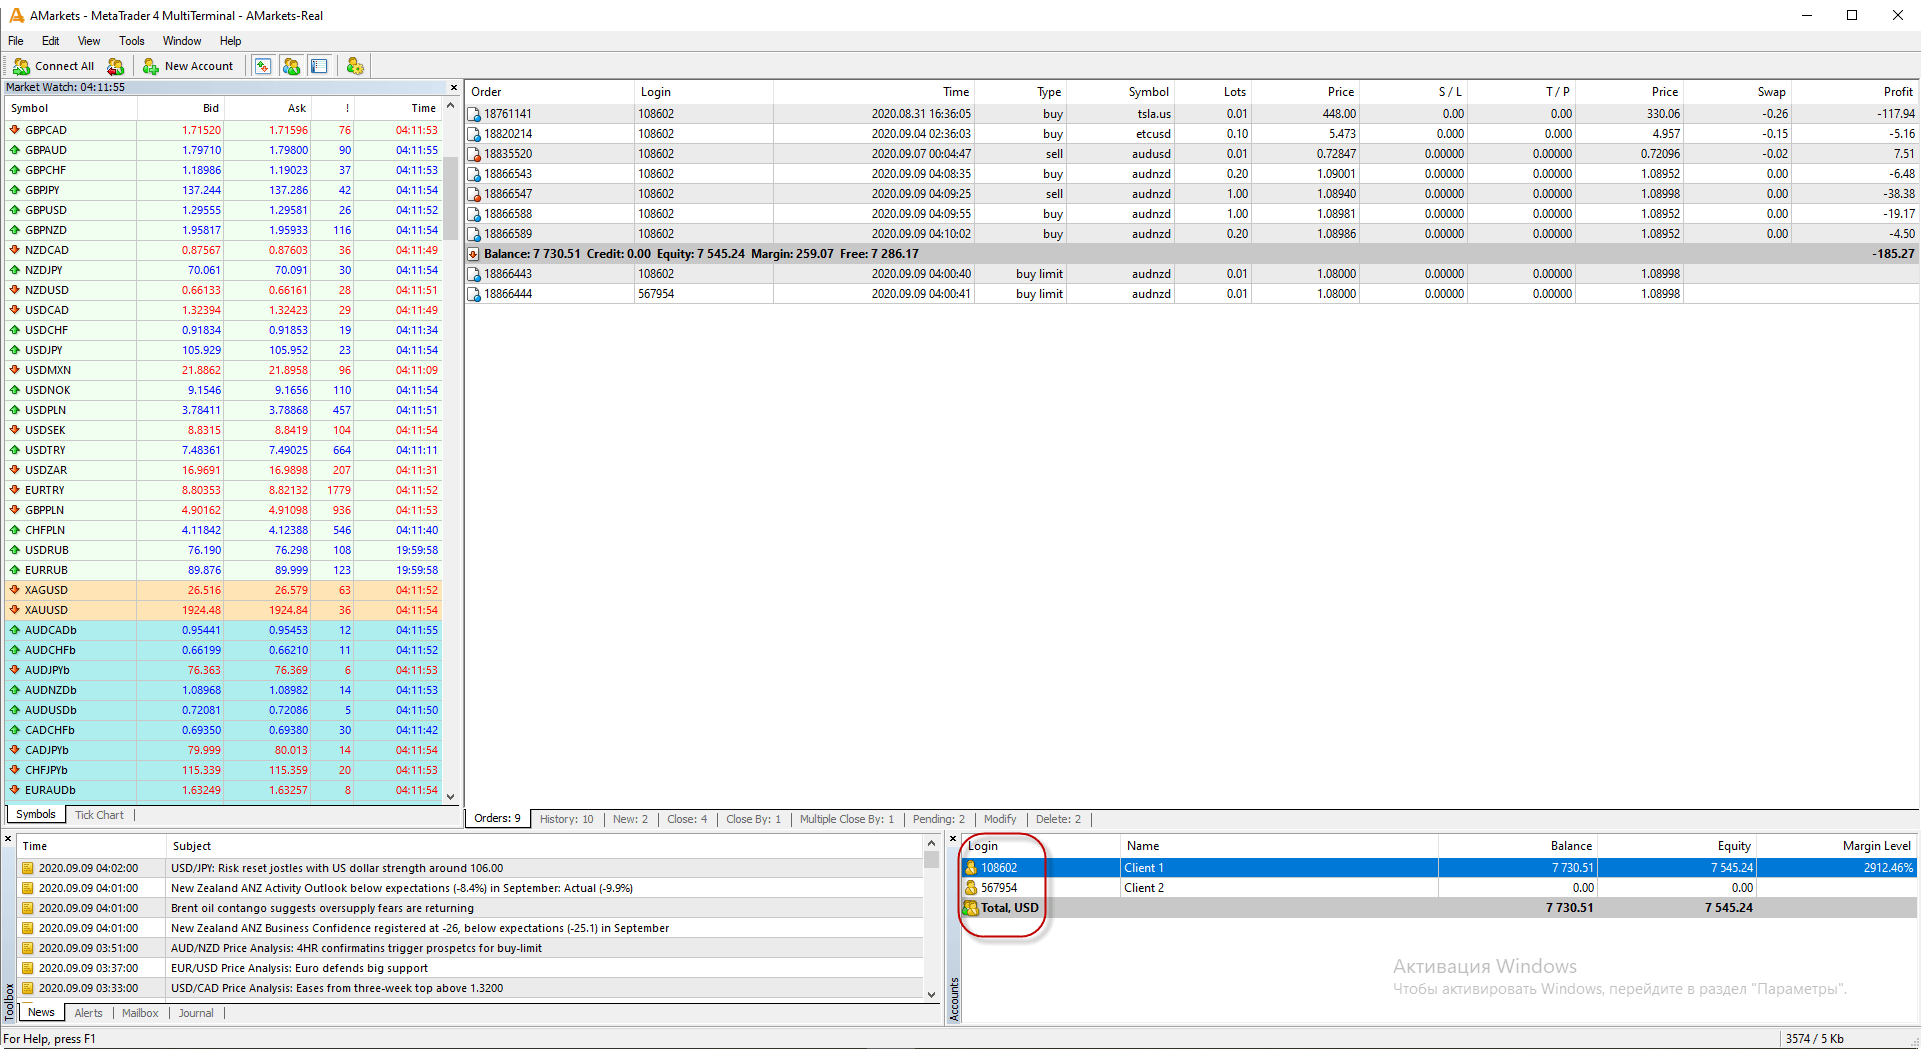Image resolution: width=1921 pixels, height=1049 pixels.
Task: Open the Tools menu
Action: tap(131, 41)
